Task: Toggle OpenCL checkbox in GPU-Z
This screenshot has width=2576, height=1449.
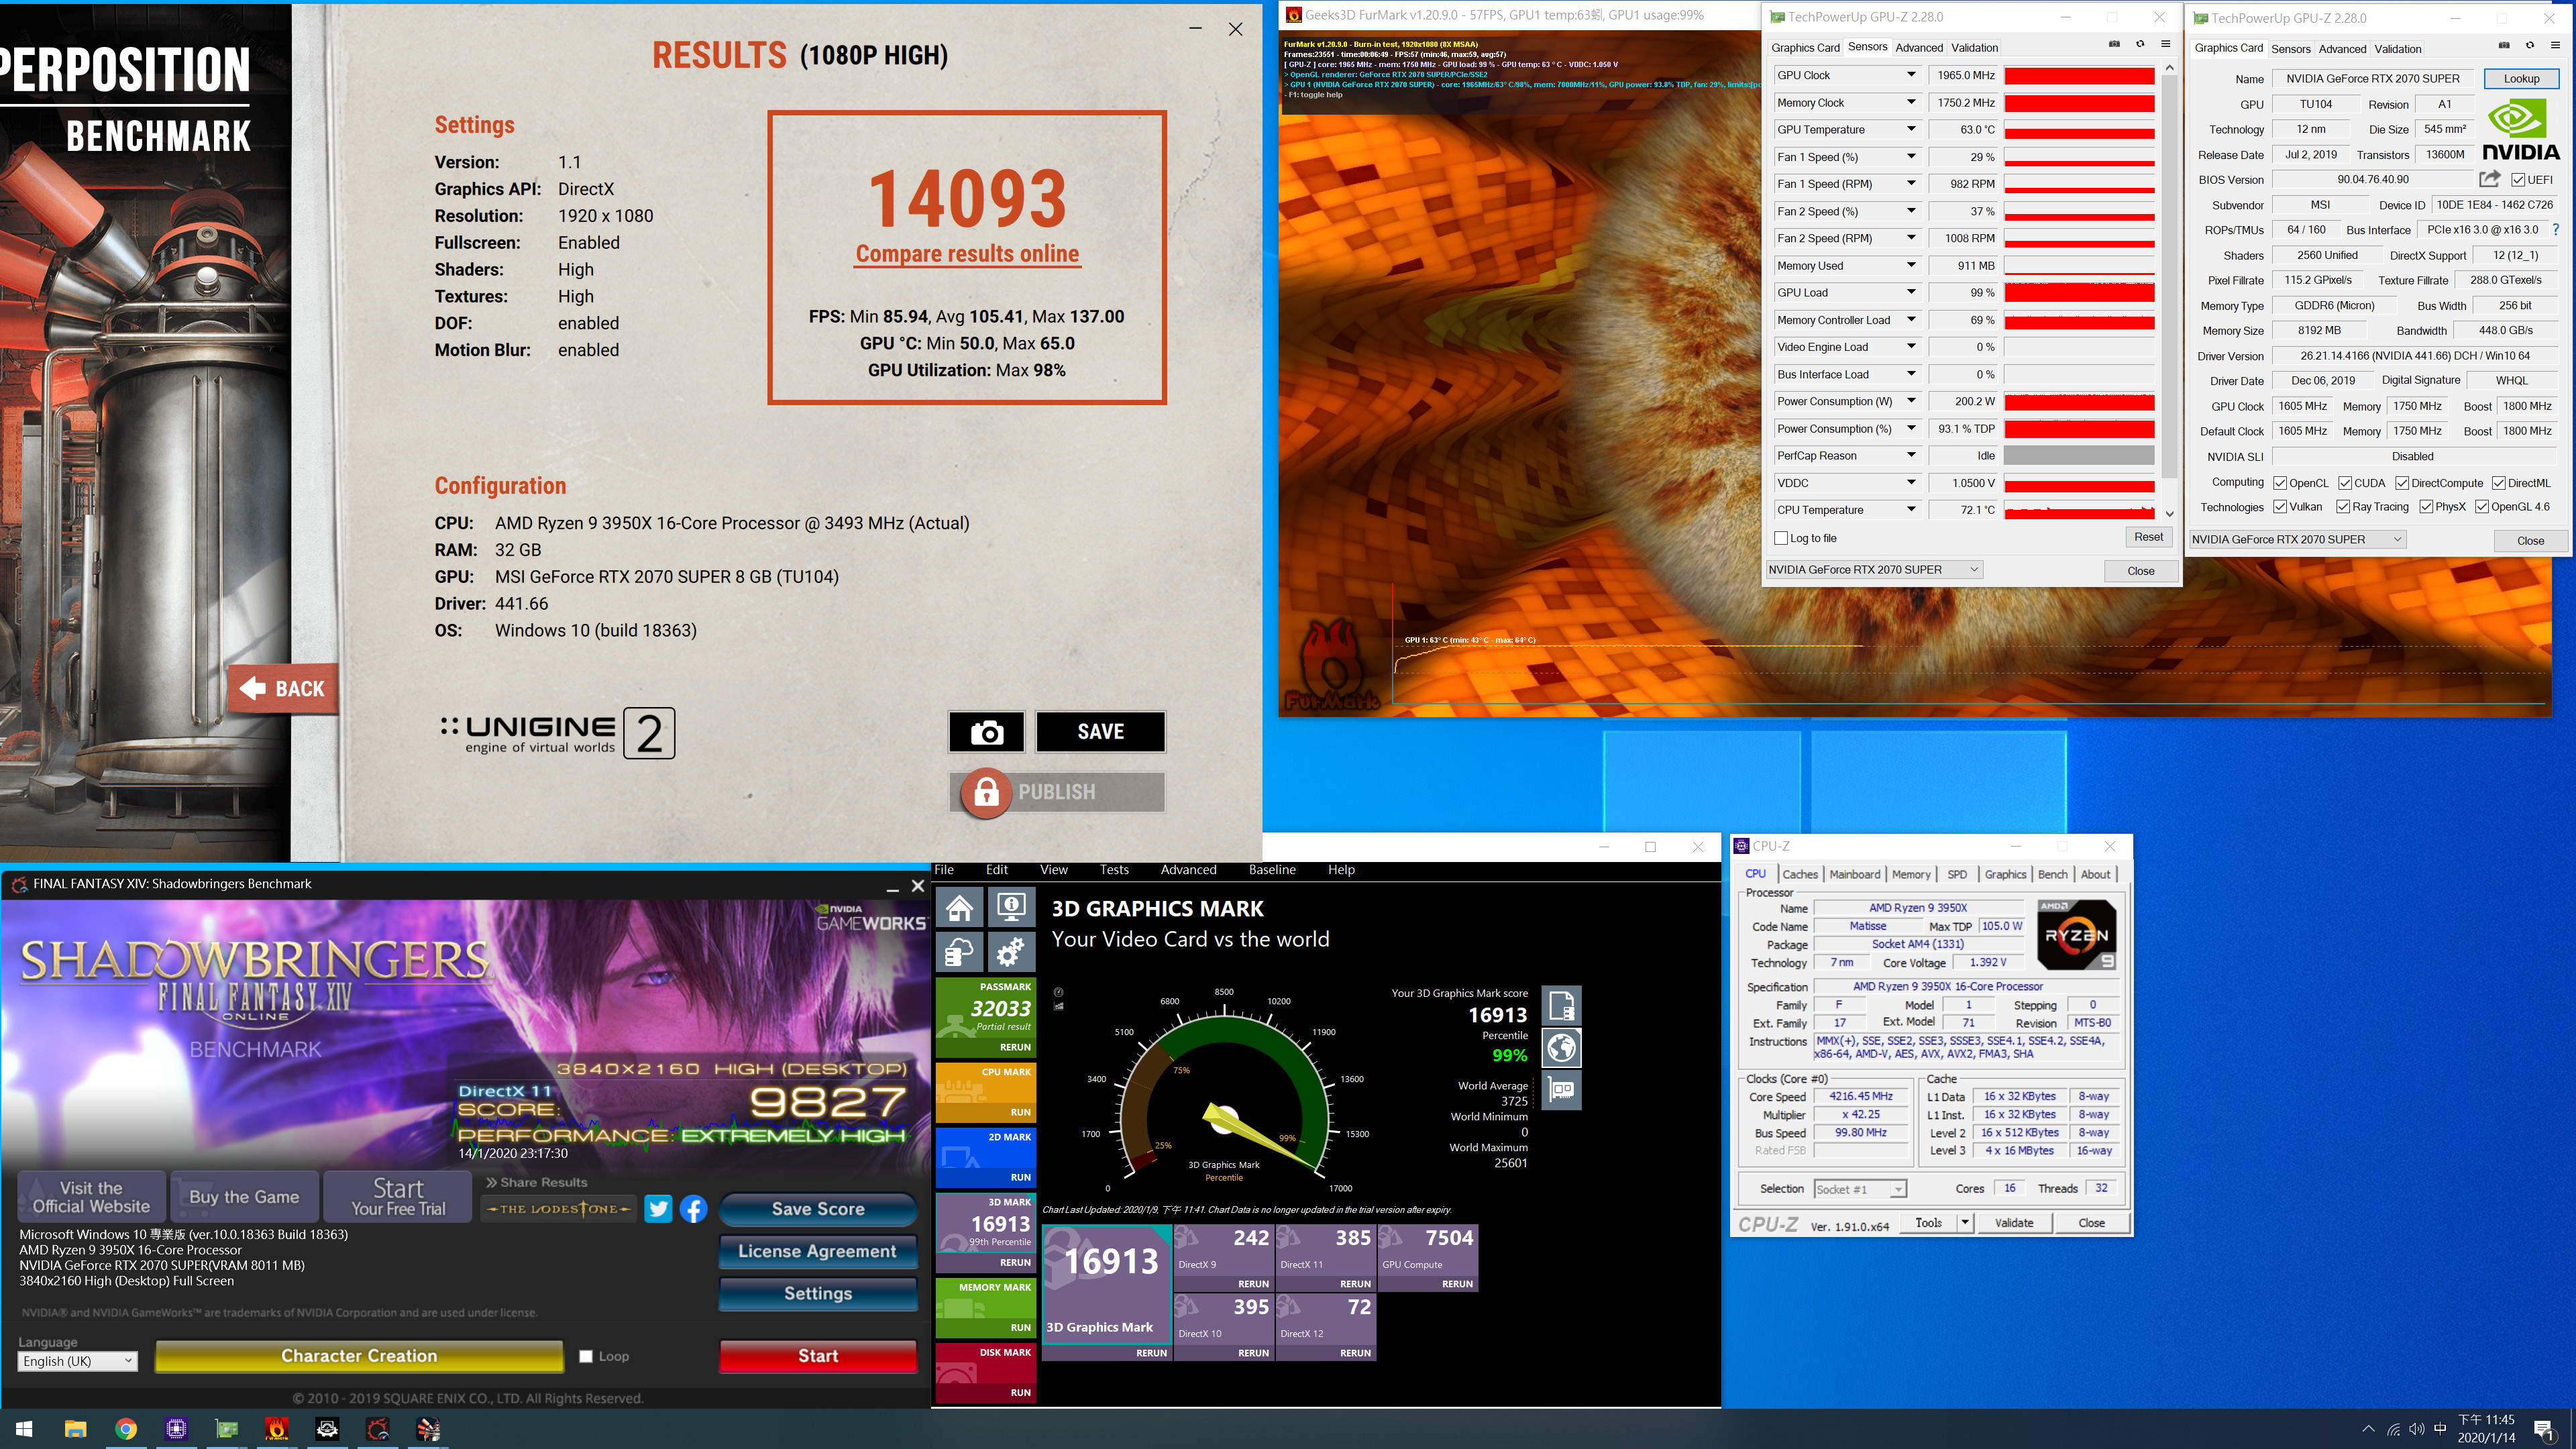Action: (x=2280, y=483)
